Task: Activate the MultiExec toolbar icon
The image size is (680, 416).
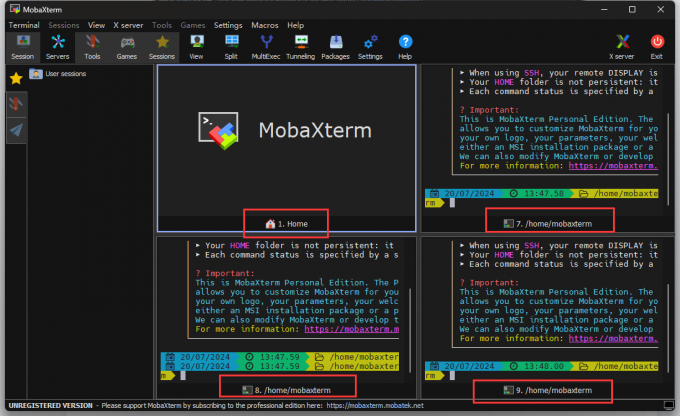Action: [266, 47]
